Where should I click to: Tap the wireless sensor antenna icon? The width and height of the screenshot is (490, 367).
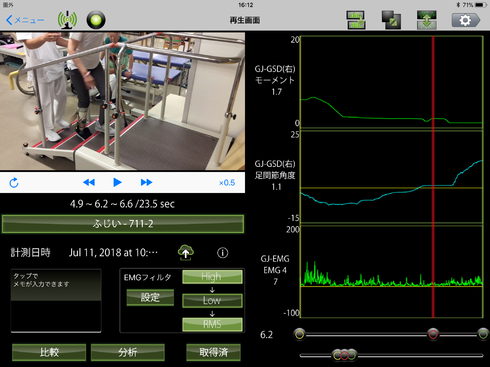(67, 20)
